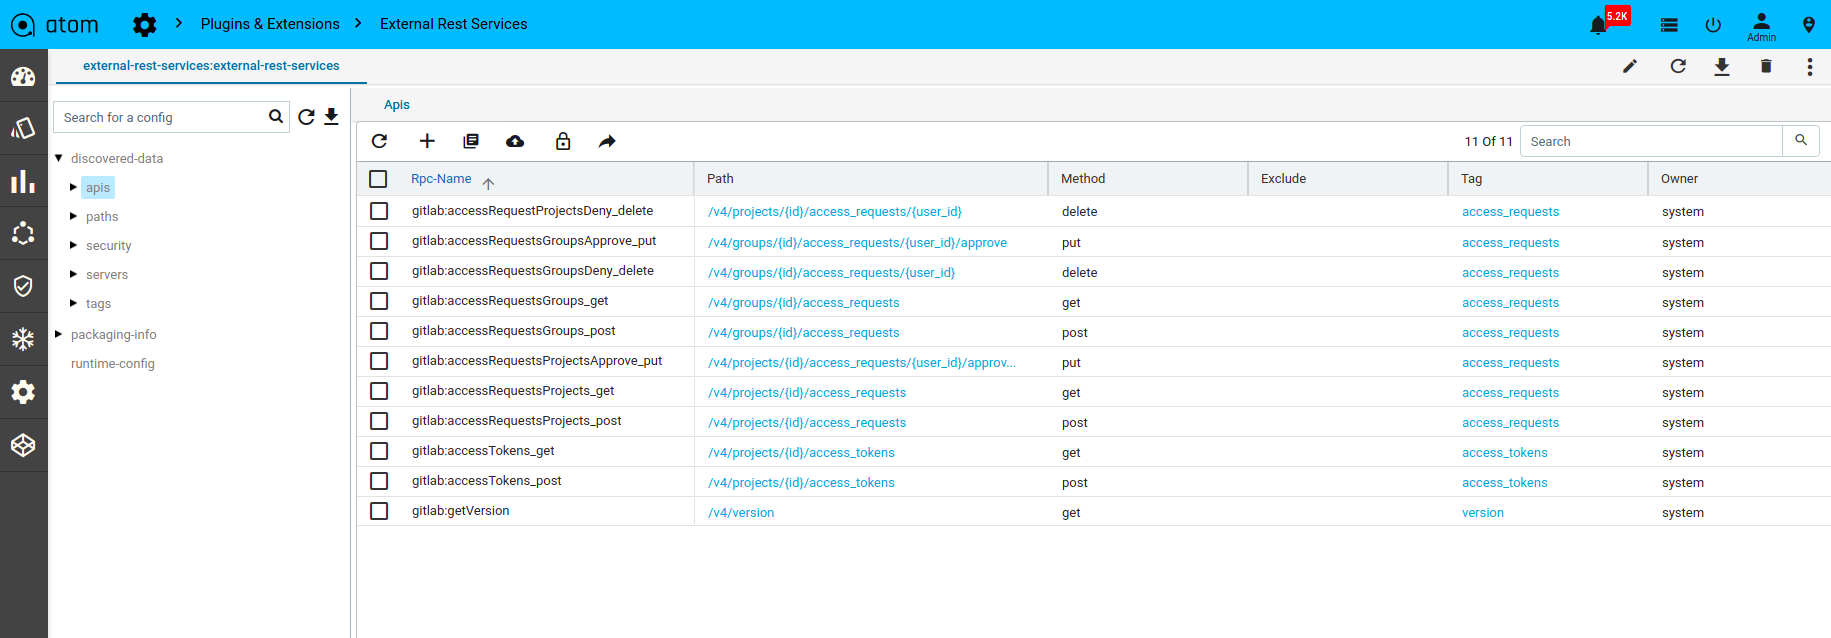Check the gitlab:accessTokens_get row
This screenshot has width=1831, height=638.
point(379,451)
